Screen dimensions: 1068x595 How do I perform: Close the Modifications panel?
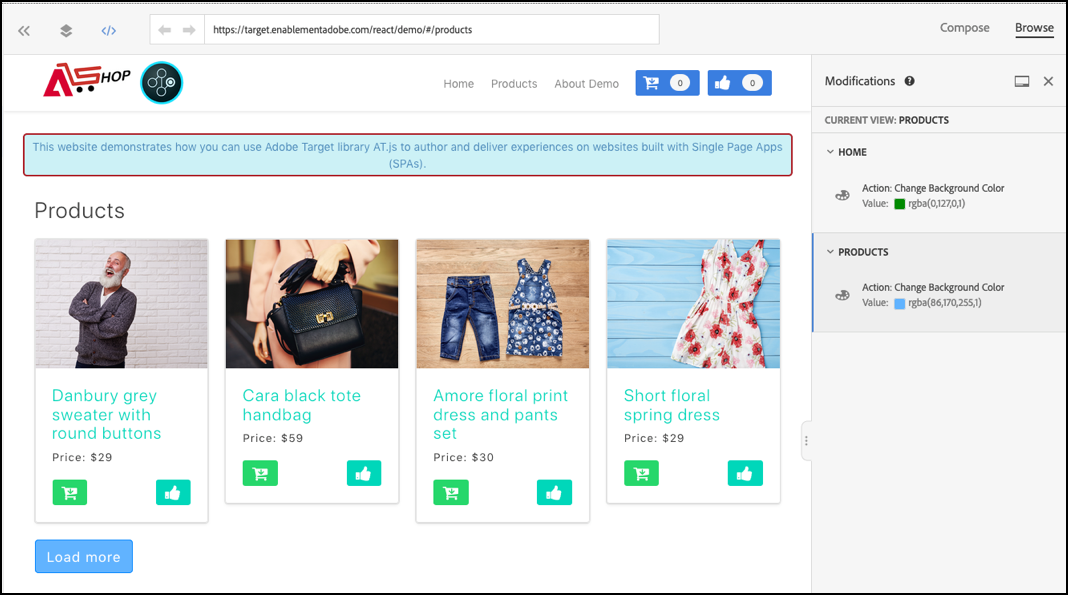coord(1048,82)
